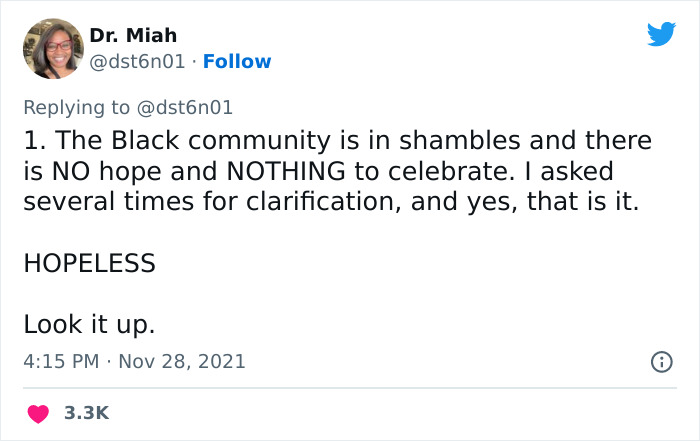Follow the account via Follow link
The image size is (700, 441).
pos(237,62)
